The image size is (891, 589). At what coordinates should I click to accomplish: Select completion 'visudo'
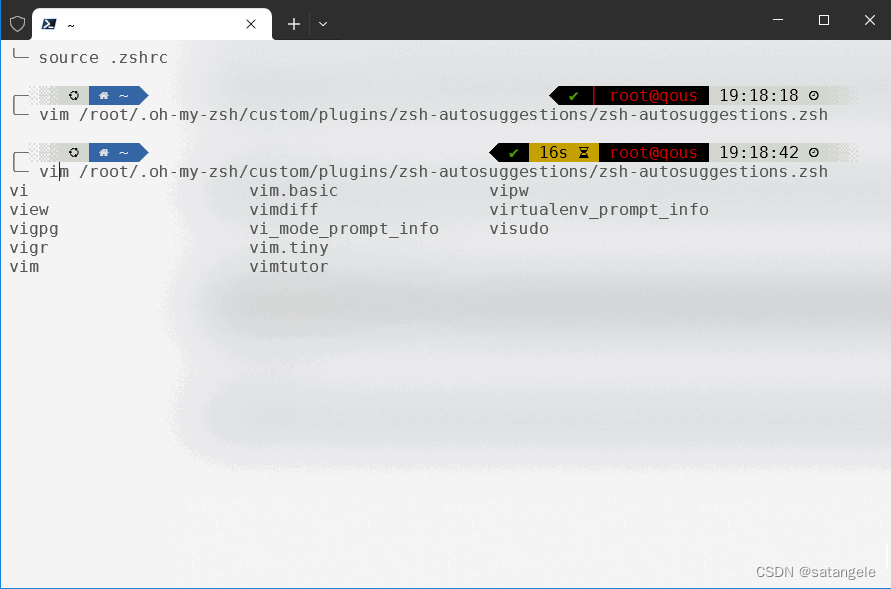tap(519, 229)
